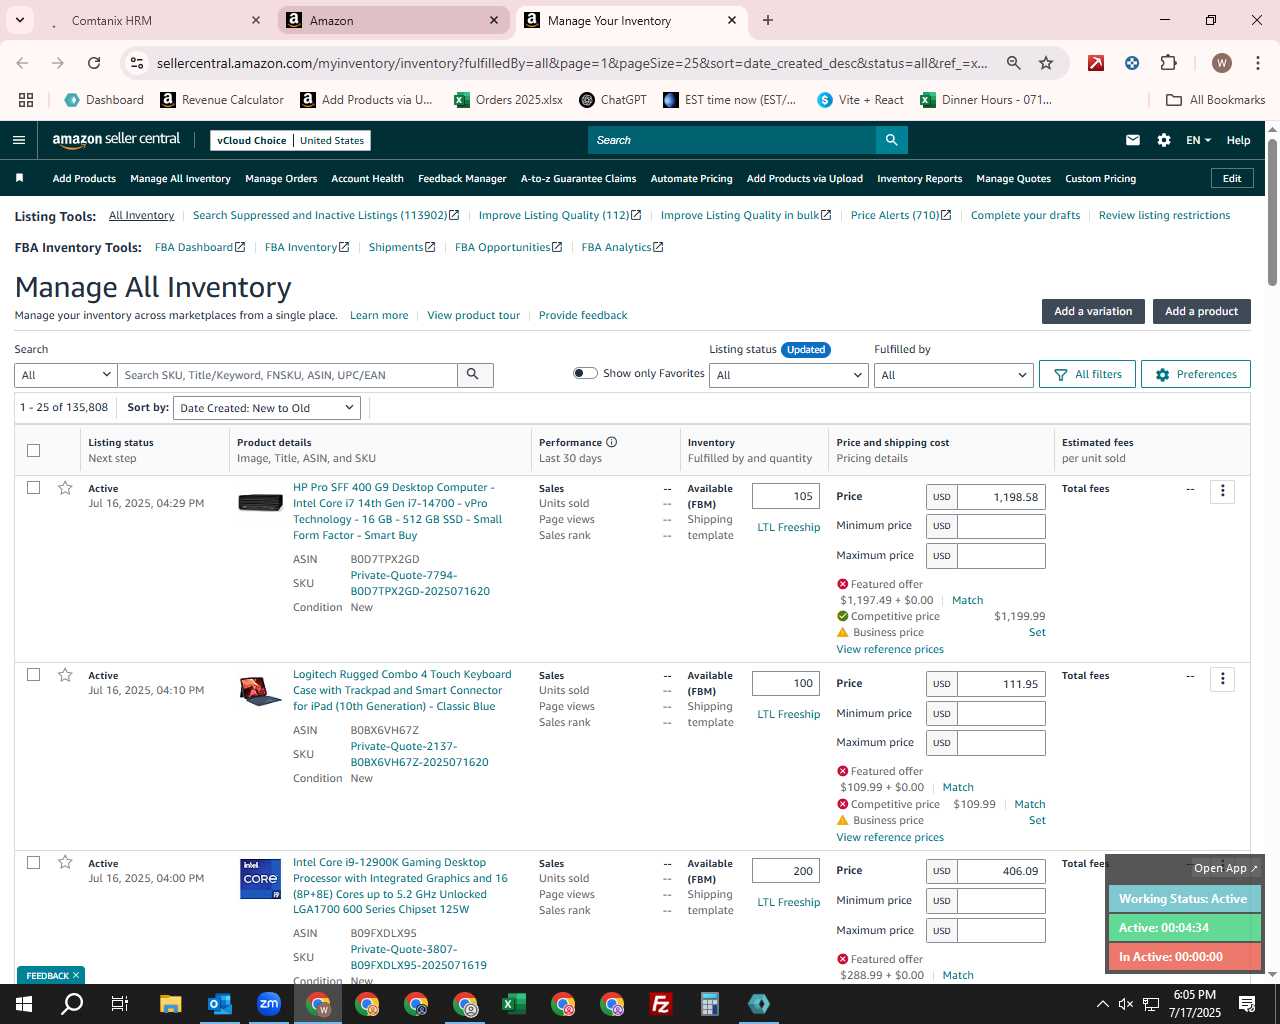
Task: Click the inventory search magnifier button
Action: pos(474,375)
